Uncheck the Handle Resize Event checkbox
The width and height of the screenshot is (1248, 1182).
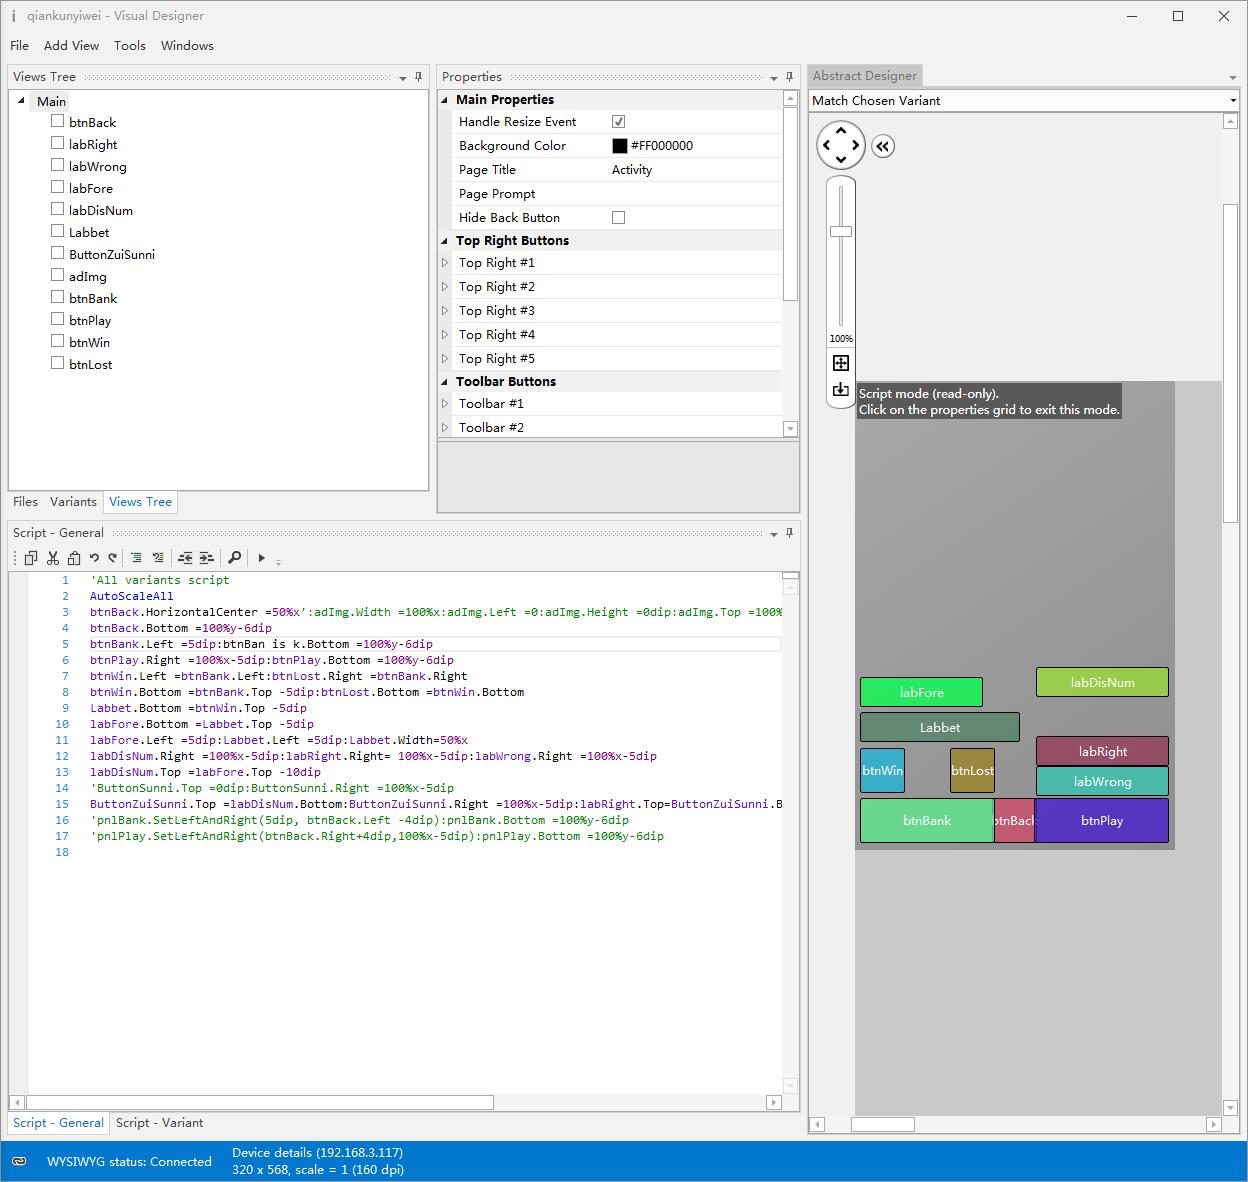click(x=618, y=121)
